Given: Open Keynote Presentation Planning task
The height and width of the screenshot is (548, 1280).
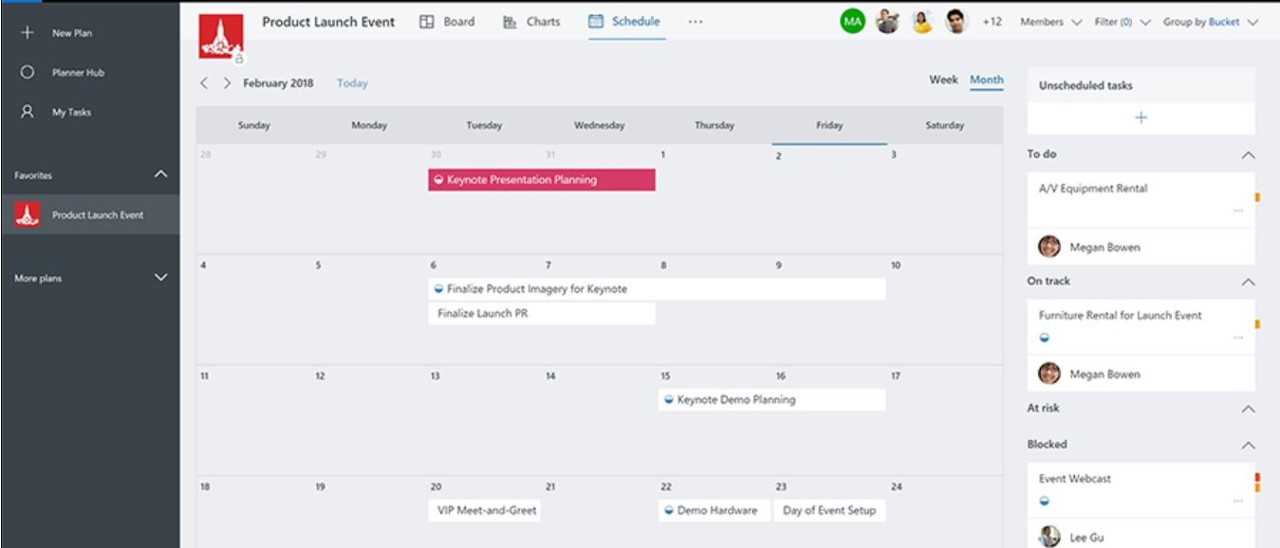Looking at the screenshot, I should pyautogui.click(x=542, y=180).
